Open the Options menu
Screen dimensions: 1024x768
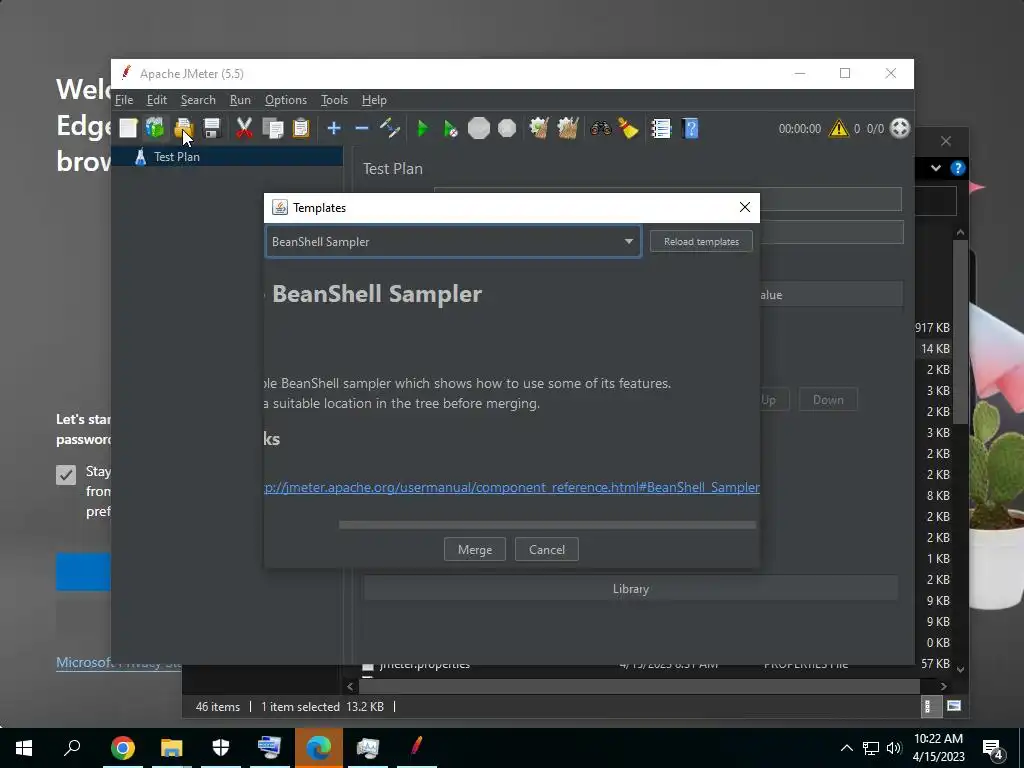point(285,100)
